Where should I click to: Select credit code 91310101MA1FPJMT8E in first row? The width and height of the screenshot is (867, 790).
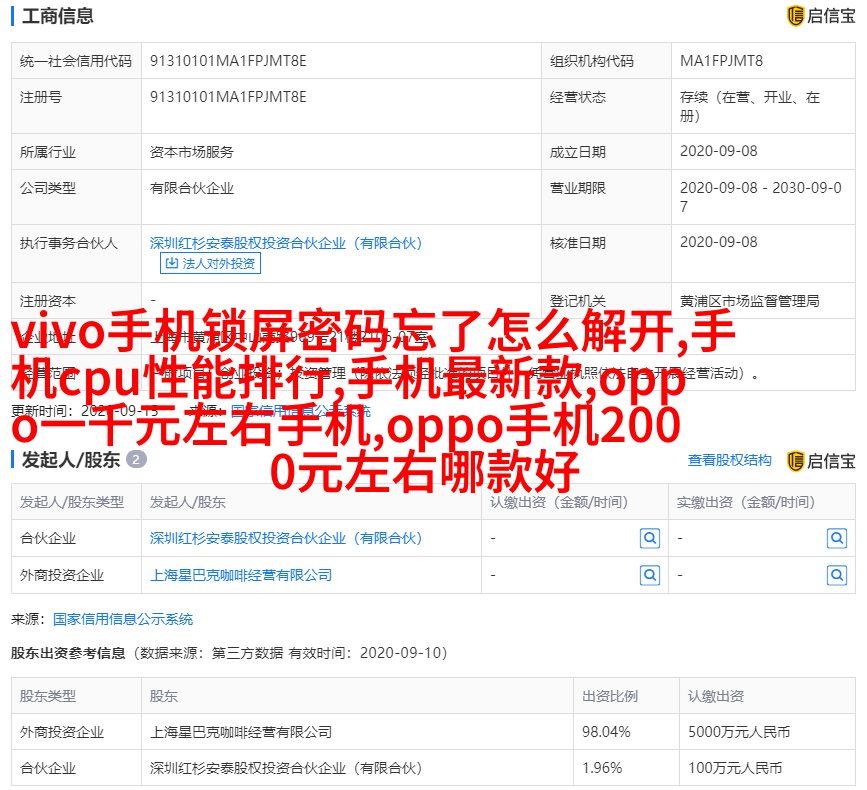228,61
